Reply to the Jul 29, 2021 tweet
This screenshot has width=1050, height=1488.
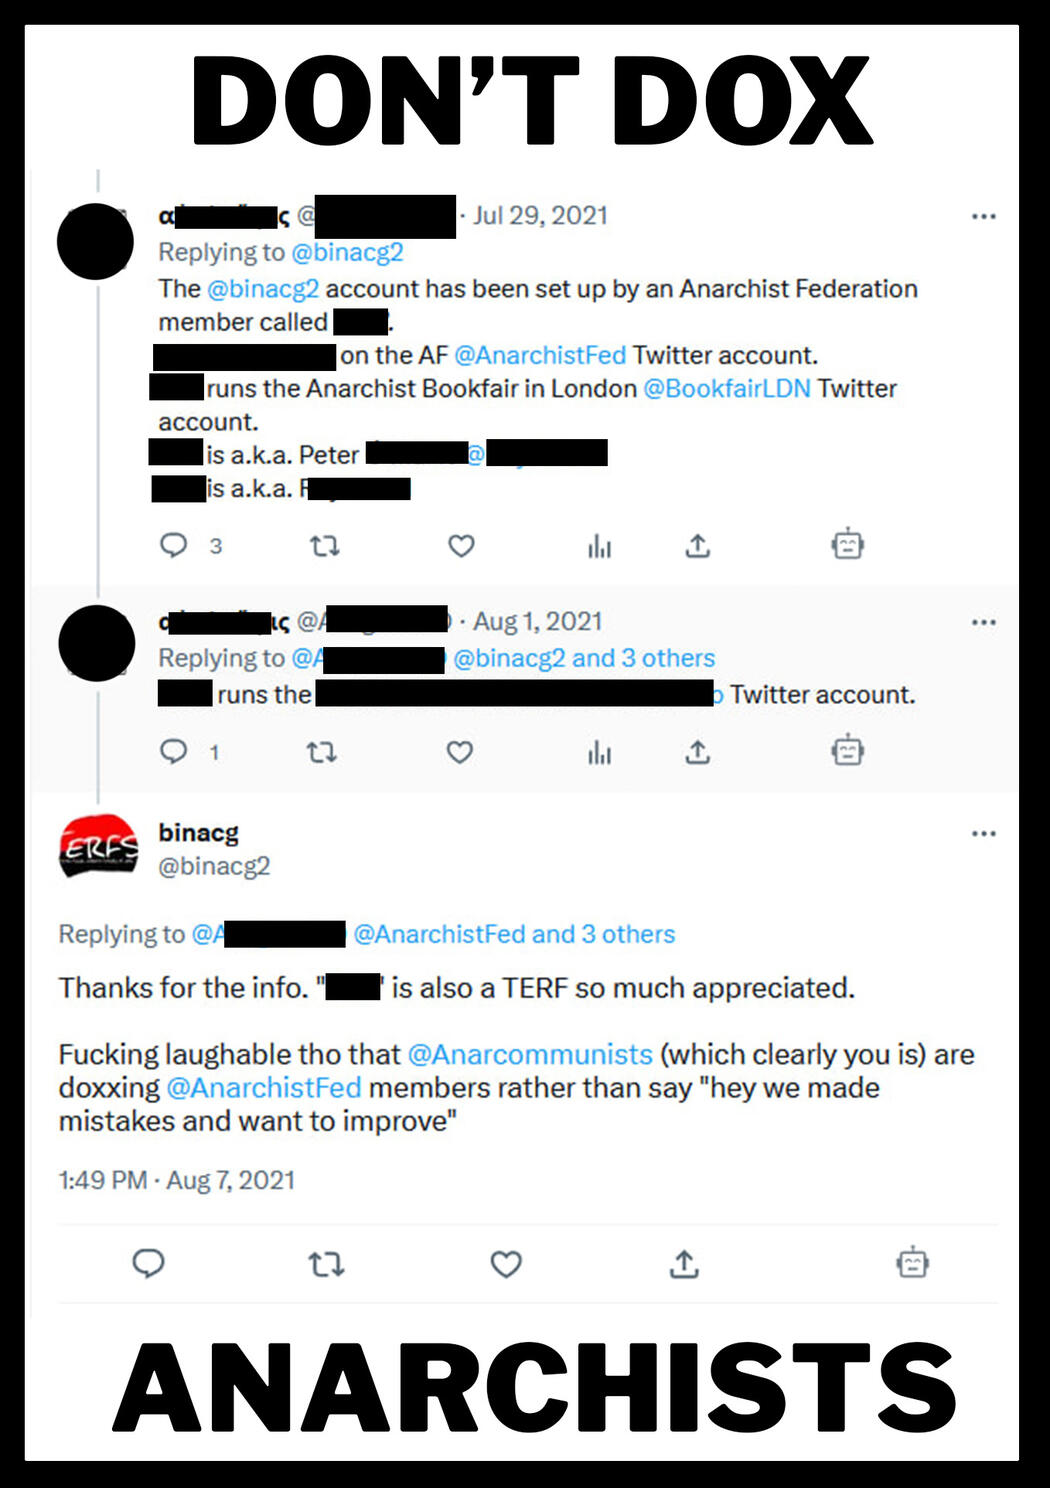(174, 545)
